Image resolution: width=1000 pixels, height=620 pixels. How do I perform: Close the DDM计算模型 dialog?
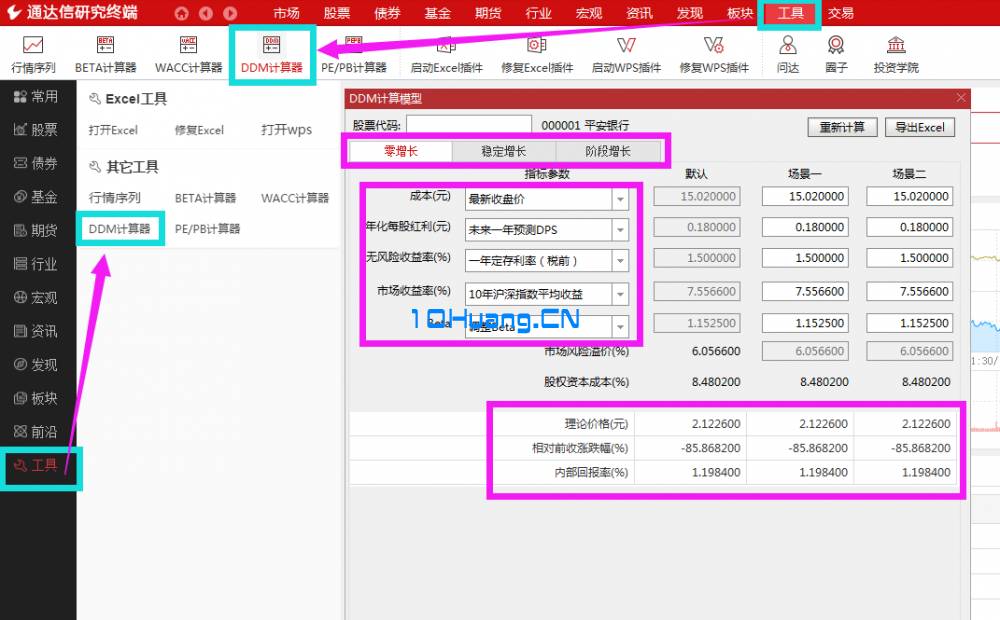click(x=961, y=98)
